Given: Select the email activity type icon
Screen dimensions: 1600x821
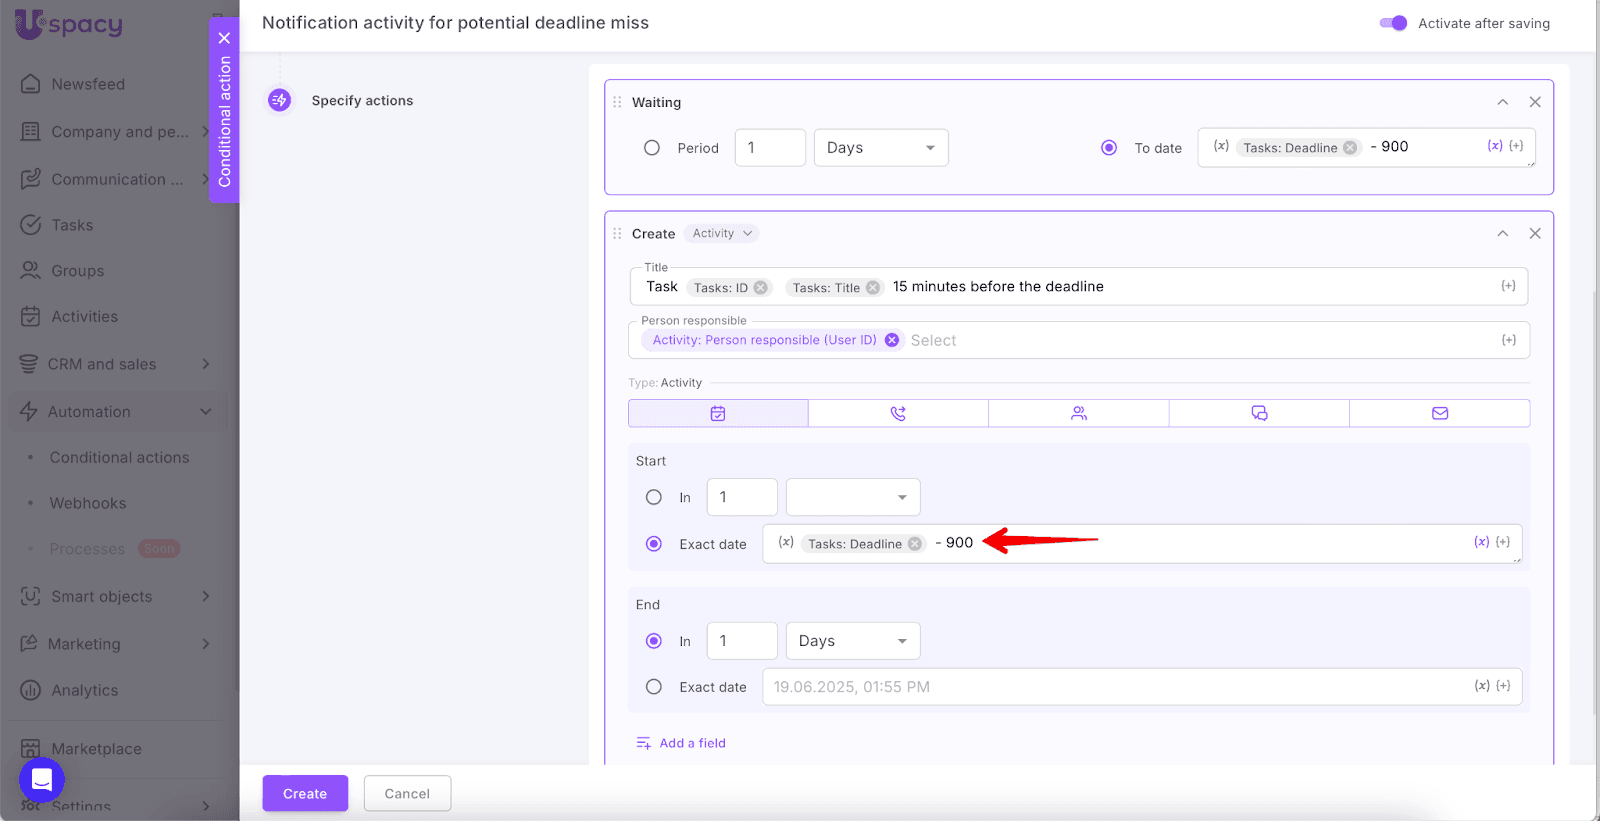Looking at the screenshot, I should (1439, 413).
